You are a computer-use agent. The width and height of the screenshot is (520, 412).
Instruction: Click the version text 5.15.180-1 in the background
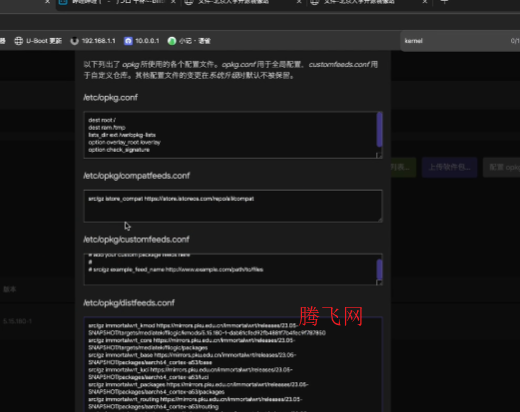17,321
